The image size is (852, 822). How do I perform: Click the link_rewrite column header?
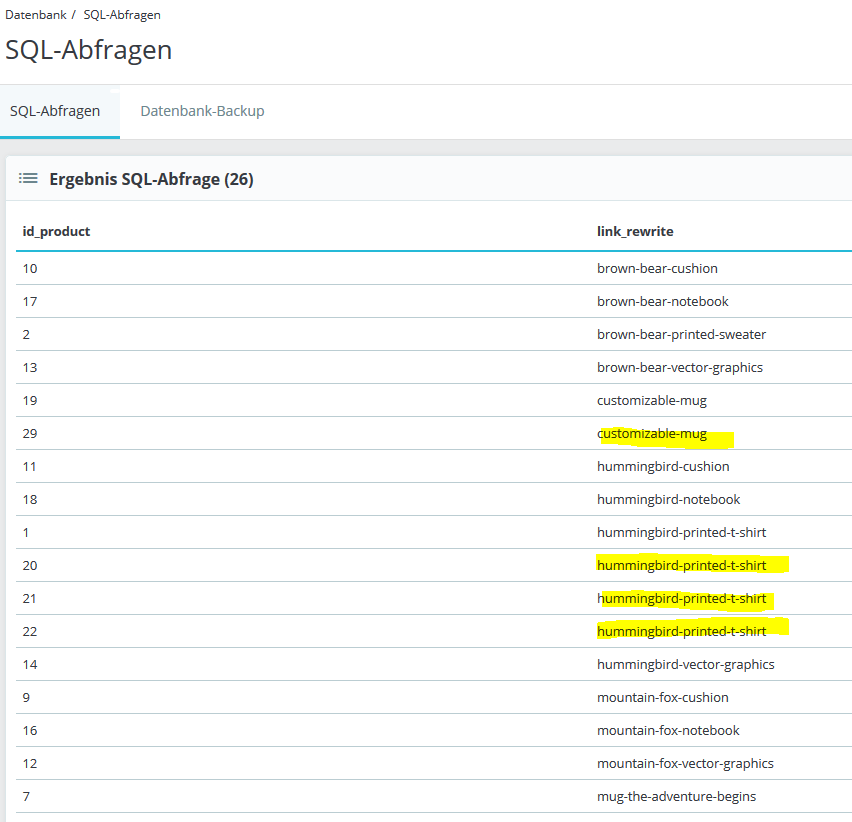[635, 231]
